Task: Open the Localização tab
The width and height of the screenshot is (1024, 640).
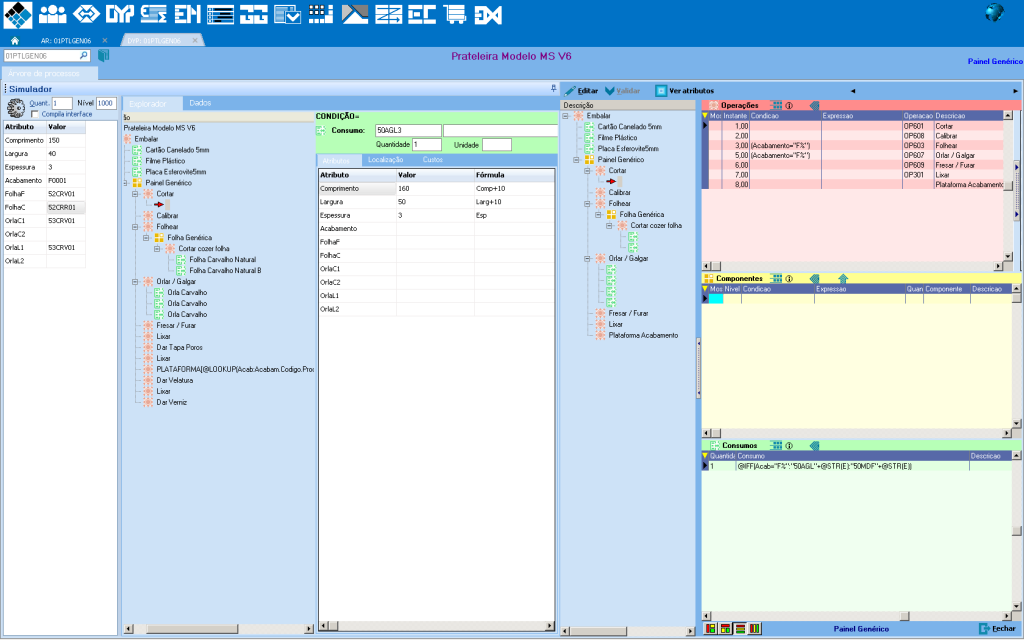Action: tap(385, 160)
